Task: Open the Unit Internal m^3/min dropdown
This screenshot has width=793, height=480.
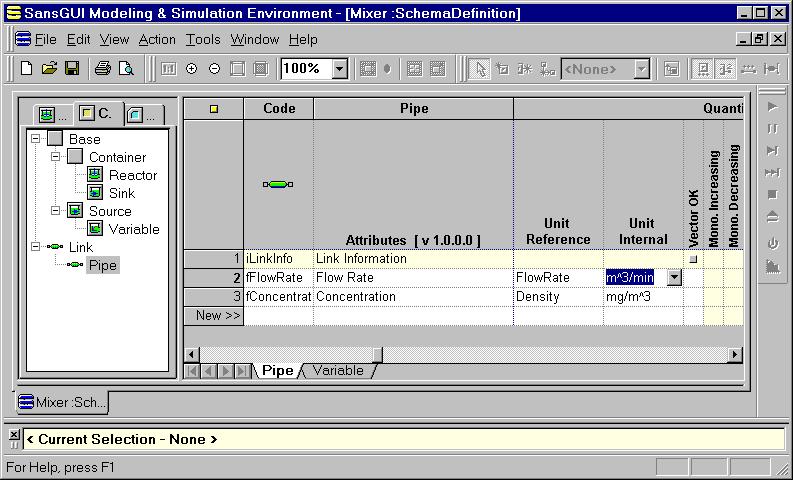Action: point(674,278)
